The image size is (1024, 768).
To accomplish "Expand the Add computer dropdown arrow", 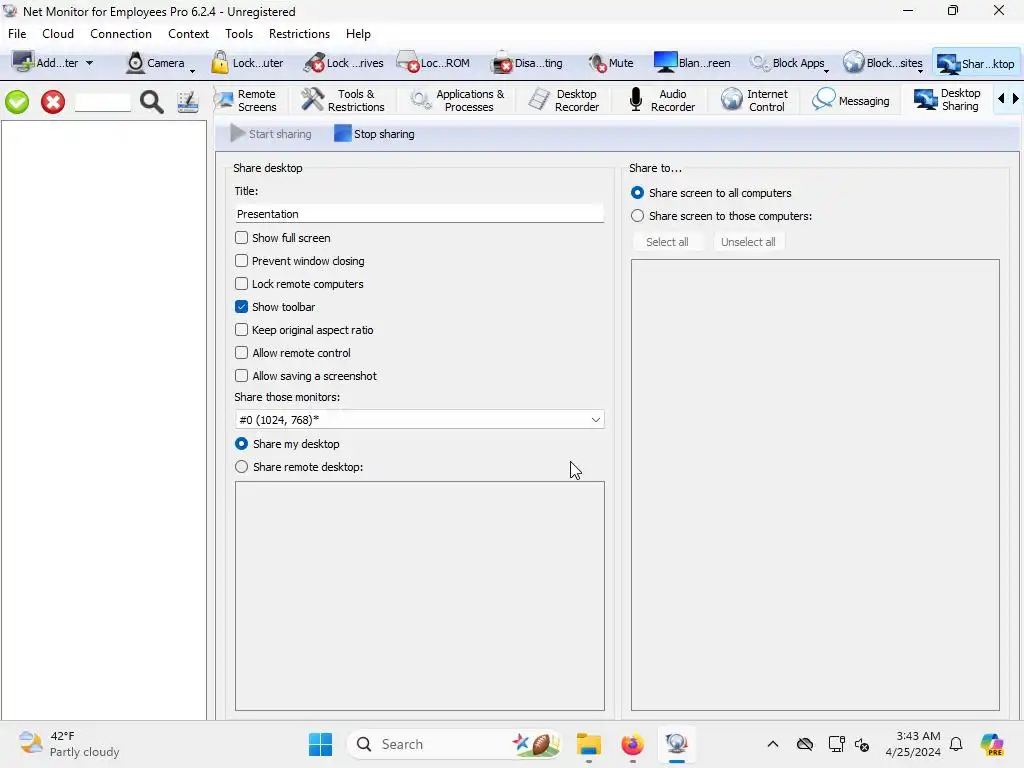I will tap(89, 63).
